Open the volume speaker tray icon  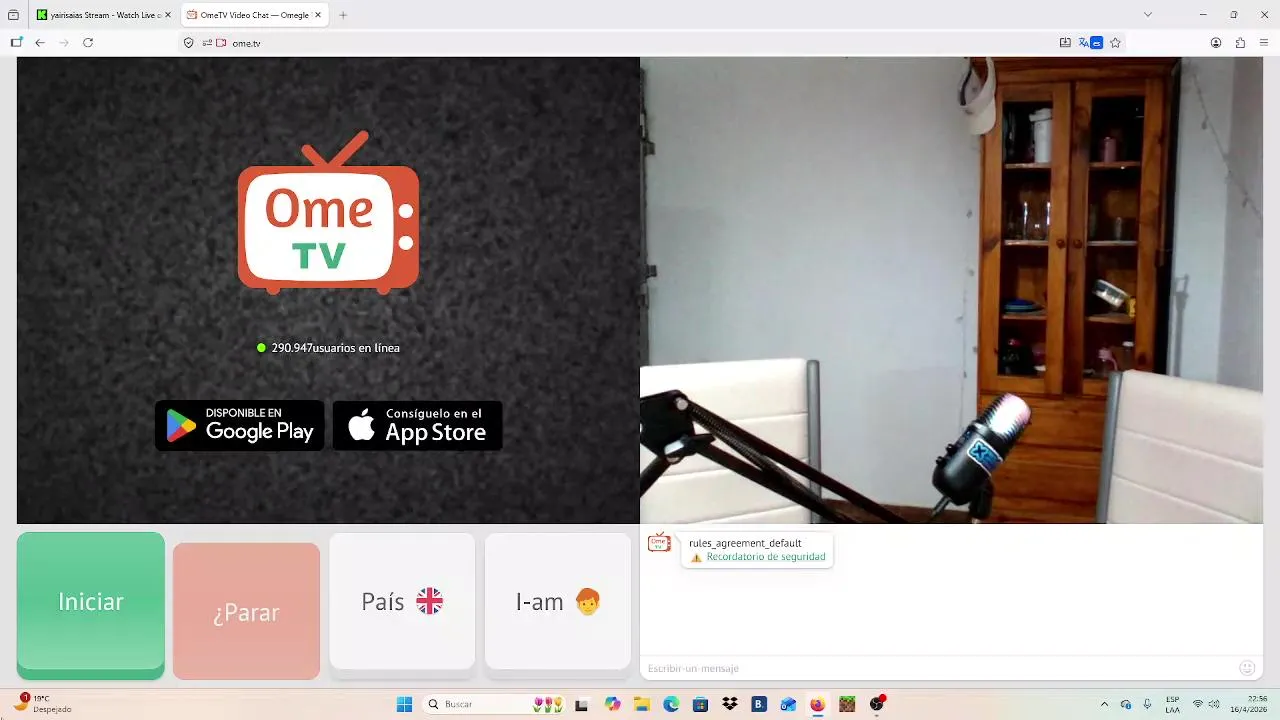coord(1215,704)
